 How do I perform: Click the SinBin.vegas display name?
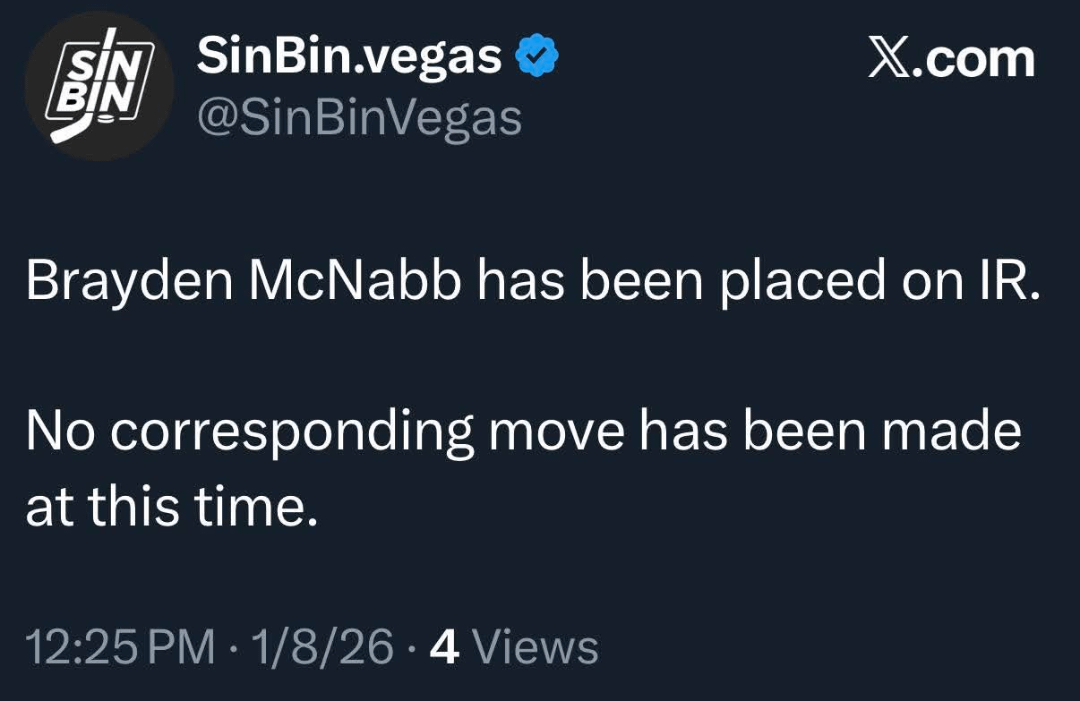point(348,56)
